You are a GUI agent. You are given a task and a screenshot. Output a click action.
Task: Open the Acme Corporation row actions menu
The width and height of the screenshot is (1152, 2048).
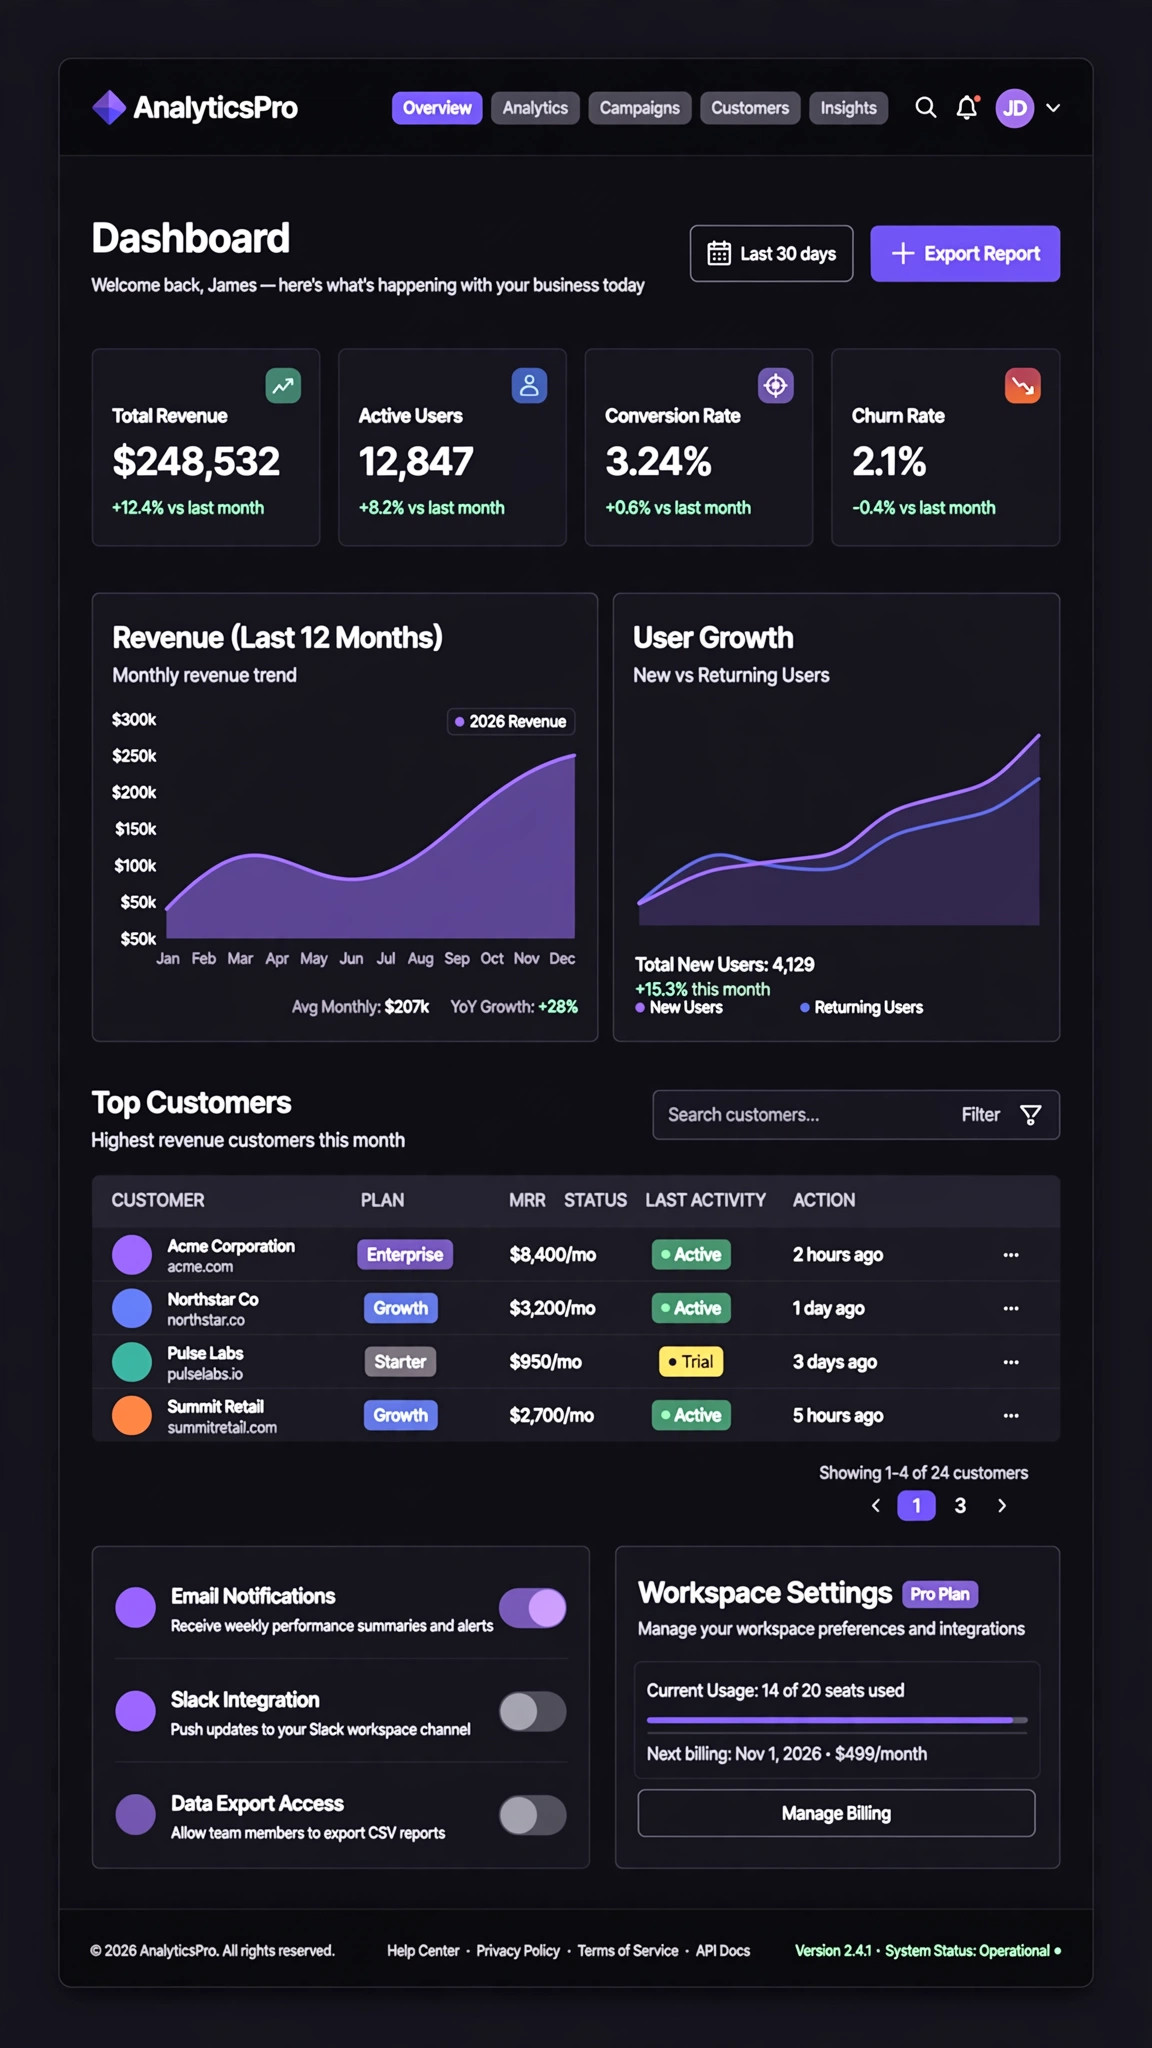[x=1011, y=1255]
